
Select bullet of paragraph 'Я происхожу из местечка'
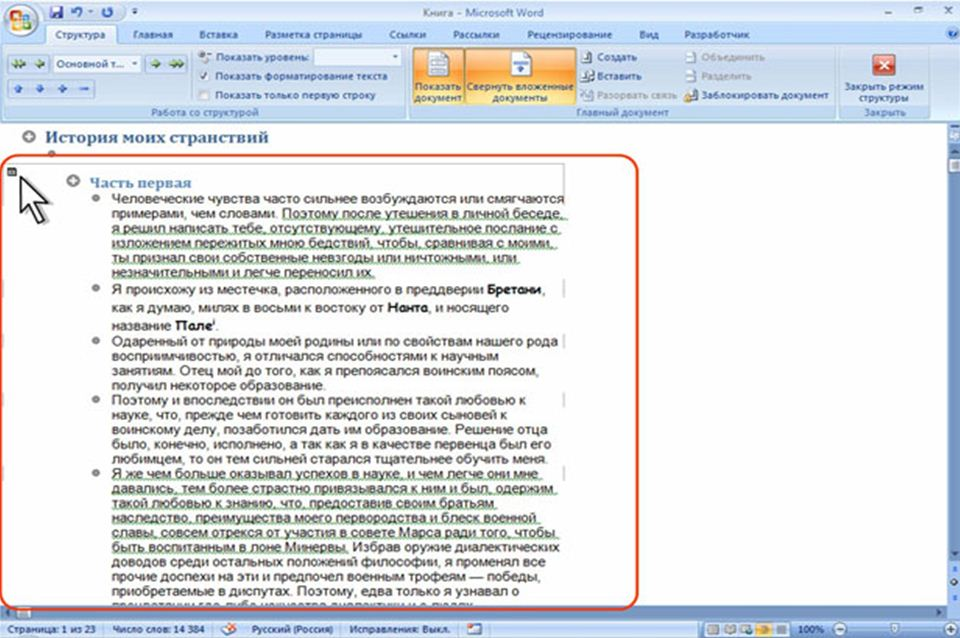(96, 288)
